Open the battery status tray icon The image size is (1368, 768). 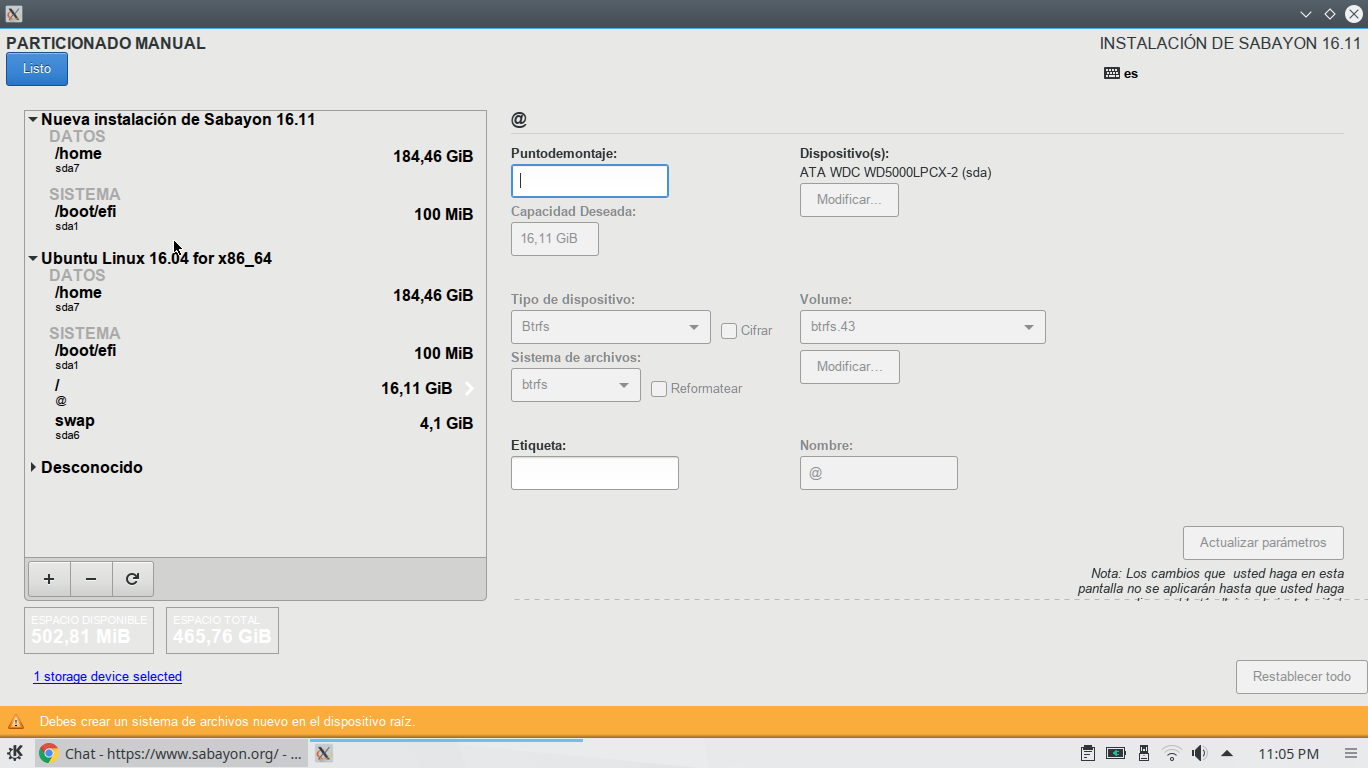pyautogui.click(x=1116, y=753)
